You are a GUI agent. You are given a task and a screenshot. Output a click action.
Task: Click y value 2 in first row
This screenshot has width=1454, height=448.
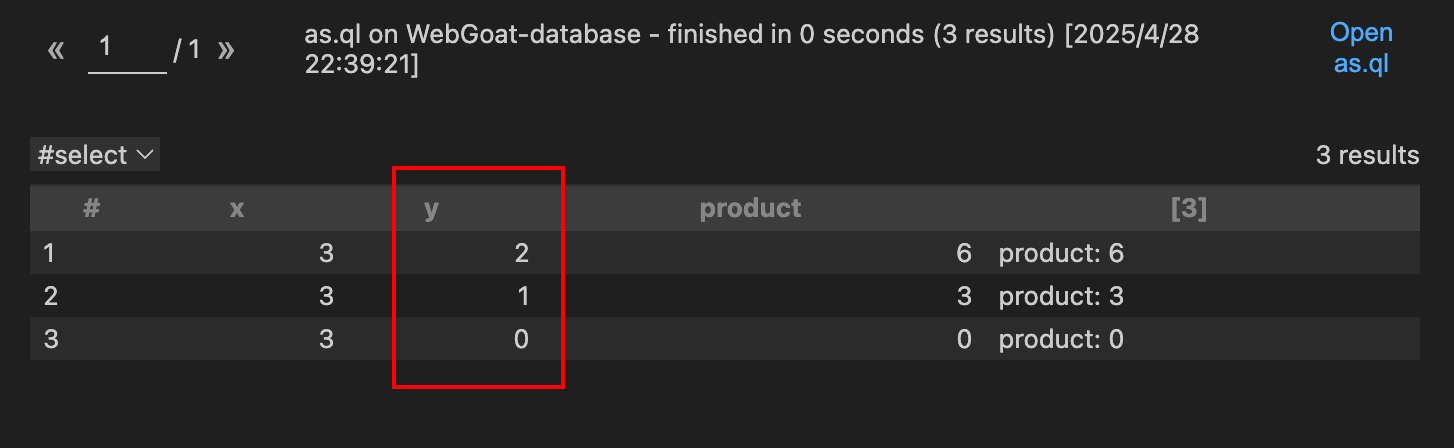(x=521, y=253)
